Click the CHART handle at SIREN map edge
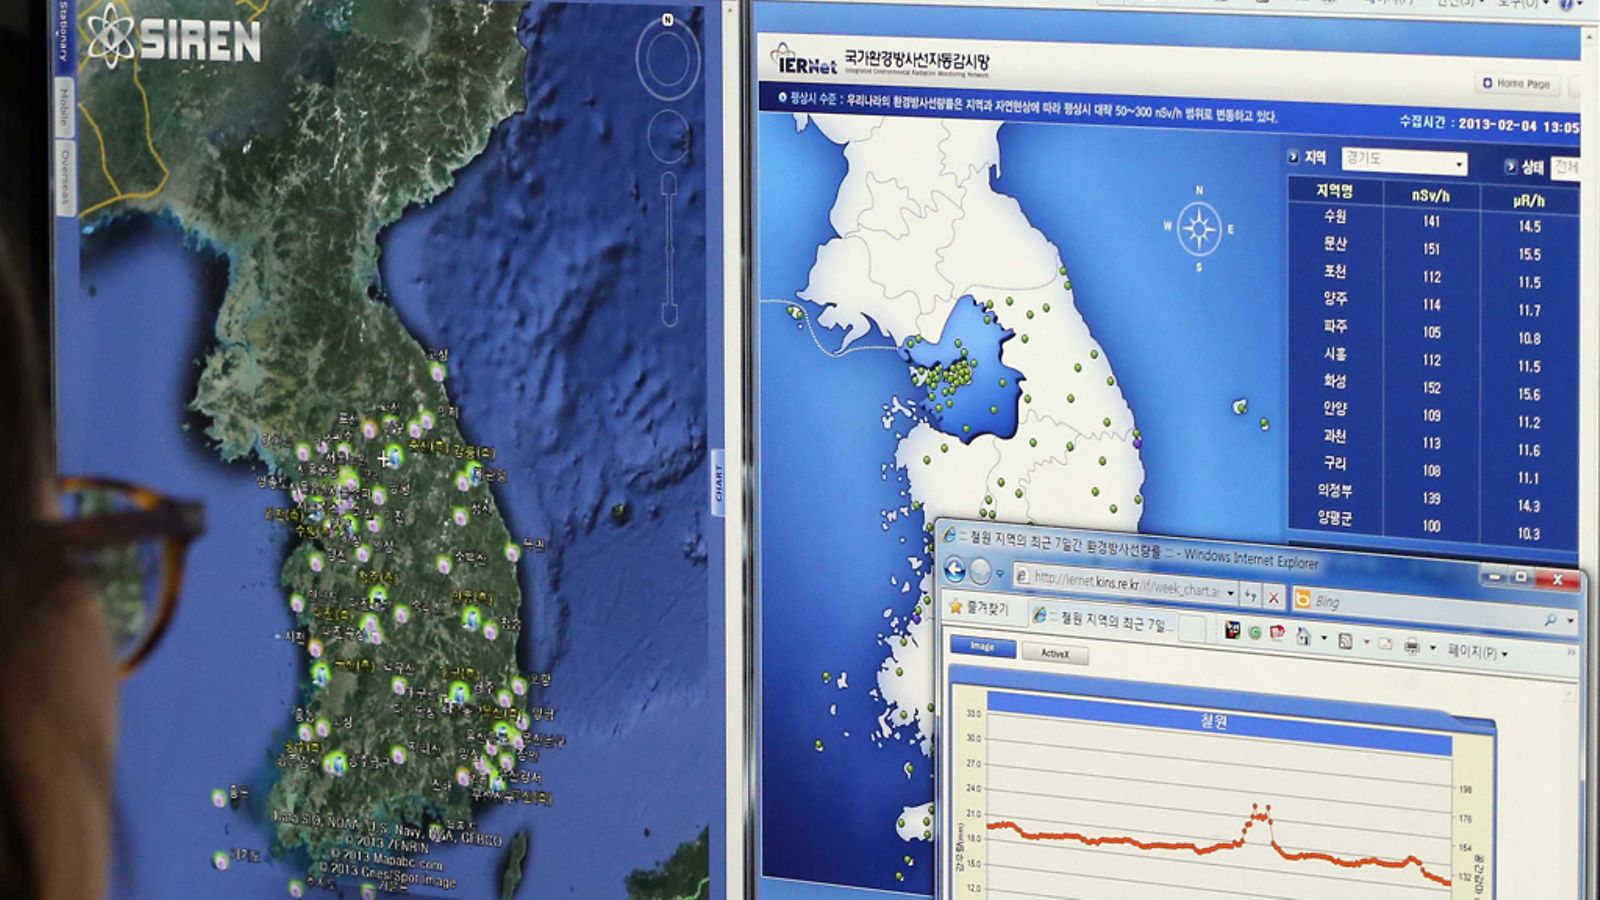Image resolution: width=1600 pixels, height=900 pixels. (x=718, y=484)
